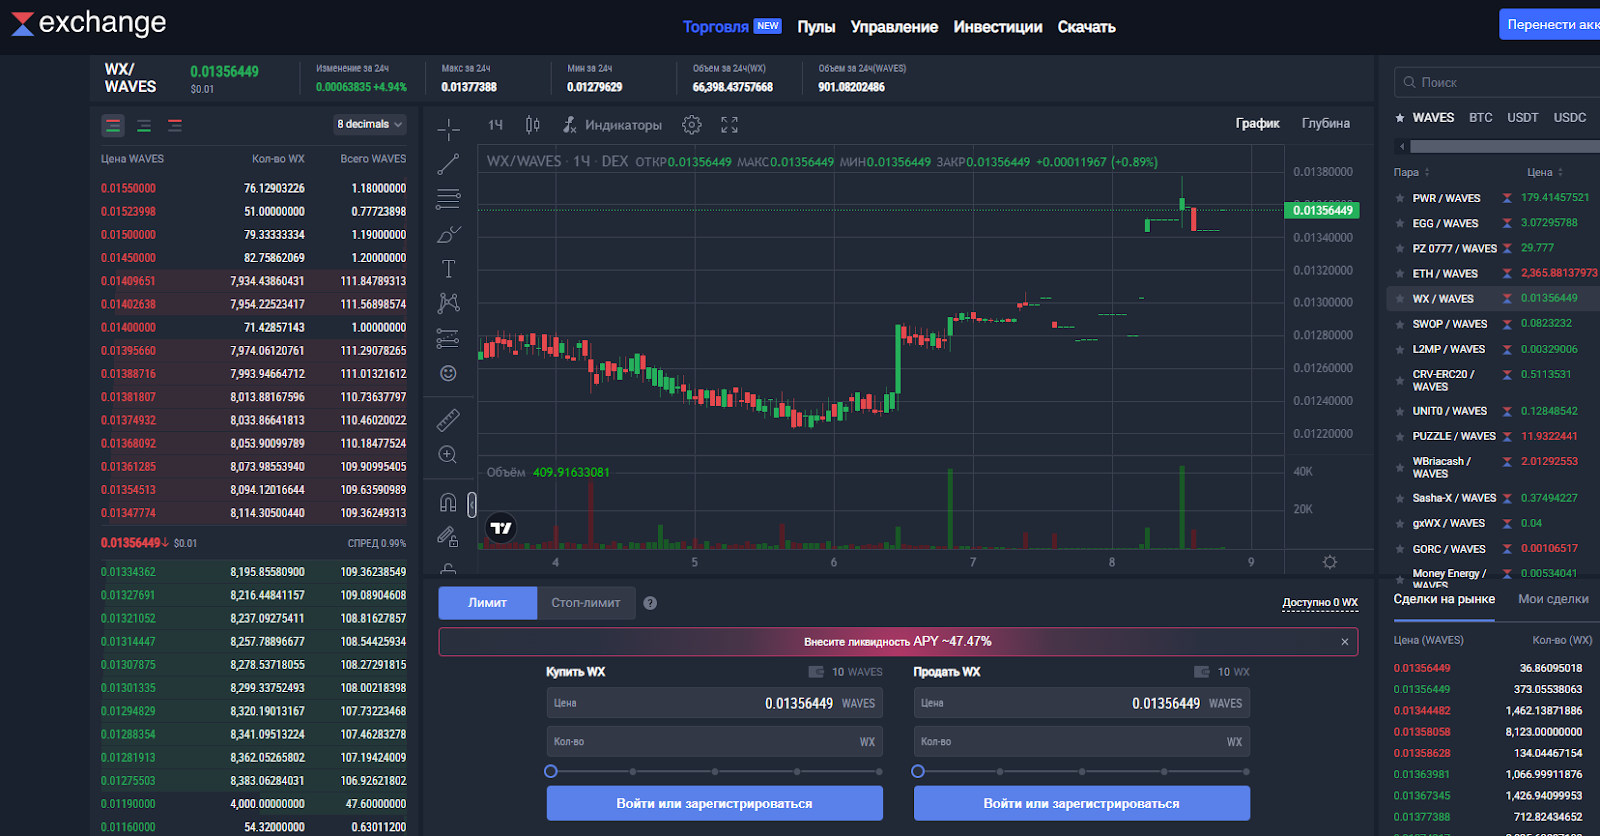This screenshot has height=836, width=1600.
Task: Open the Пулы menu
Action: [x=816, y=27]
